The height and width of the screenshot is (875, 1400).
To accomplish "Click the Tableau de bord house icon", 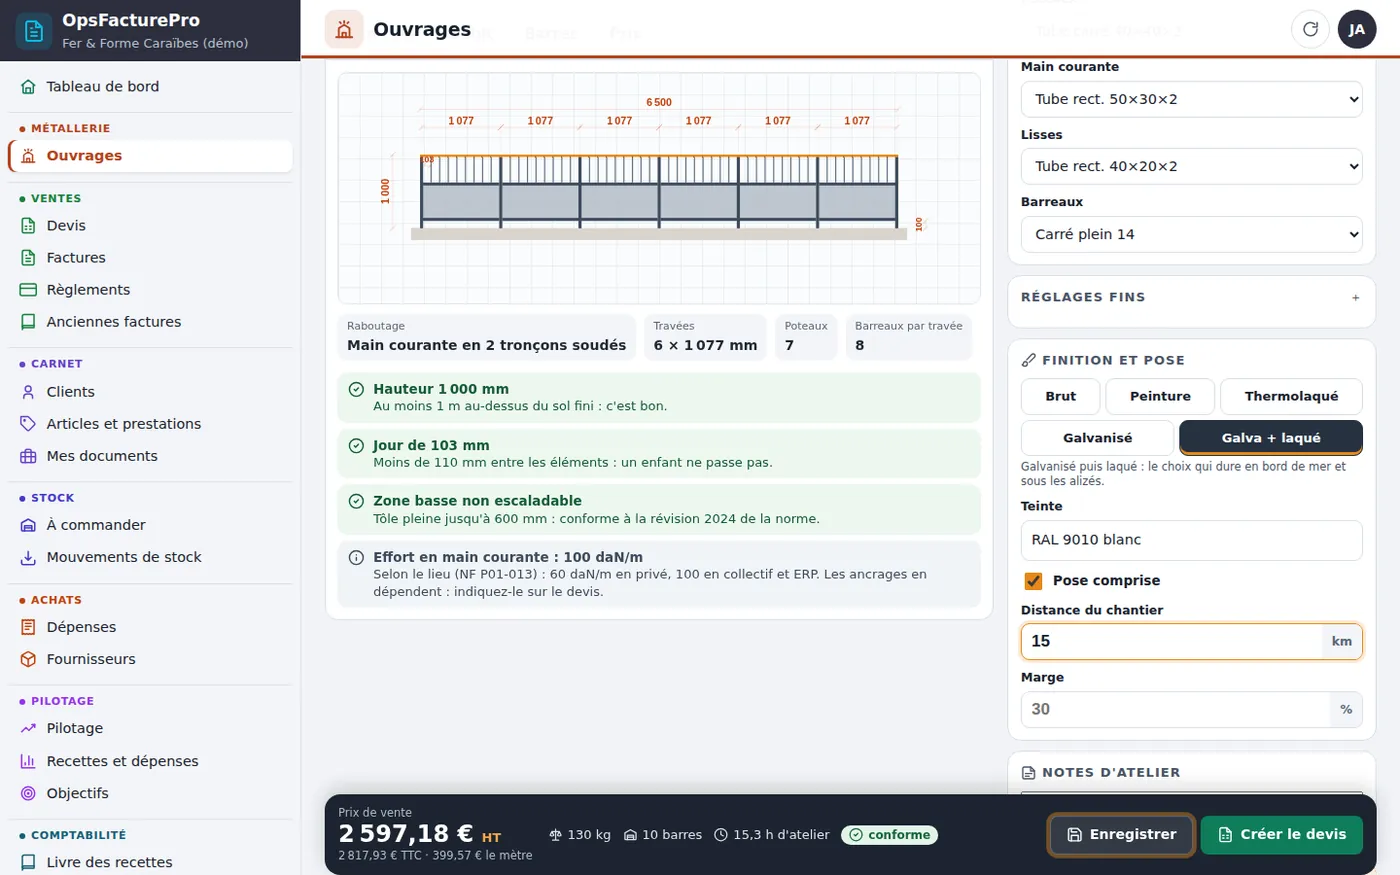I will pos(28,87).
